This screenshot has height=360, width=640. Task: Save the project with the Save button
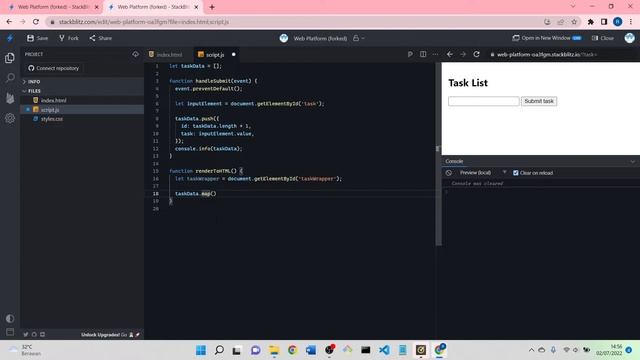37,38
